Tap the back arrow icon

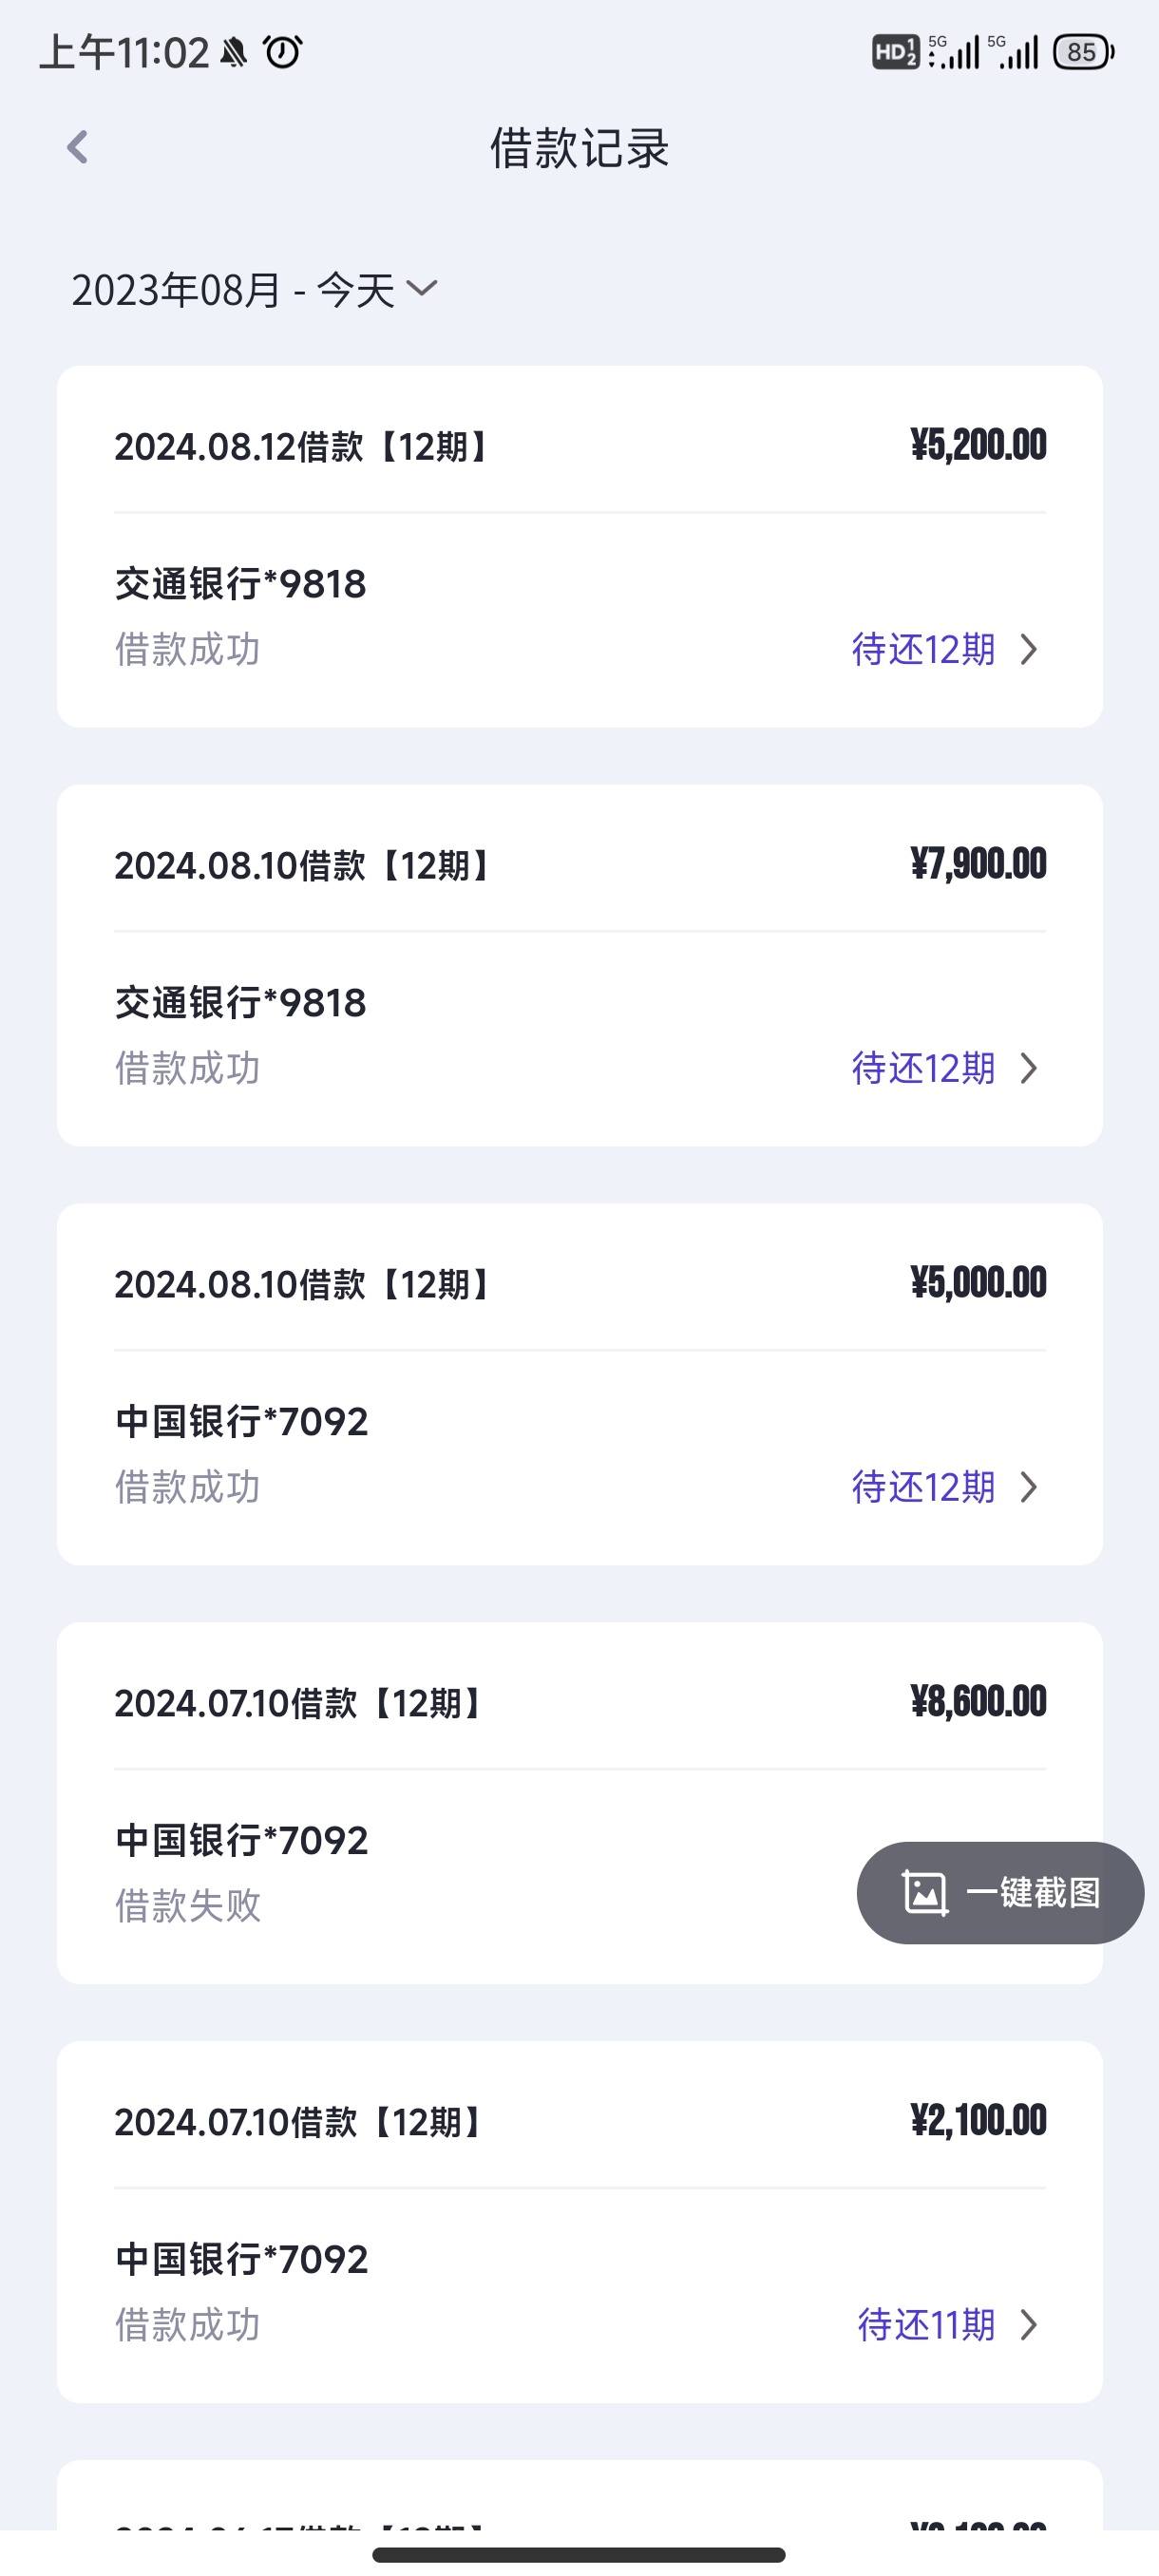pyautogui.click(x=77, y=148)
